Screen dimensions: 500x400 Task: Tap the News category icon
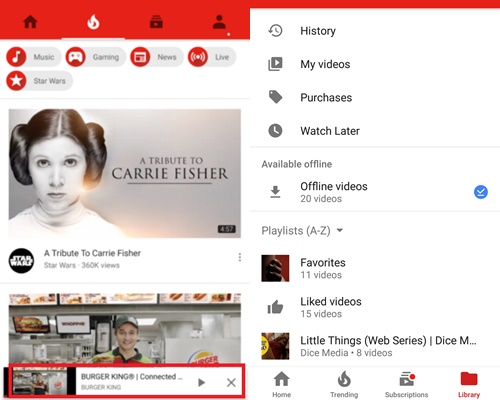point(140,57)
